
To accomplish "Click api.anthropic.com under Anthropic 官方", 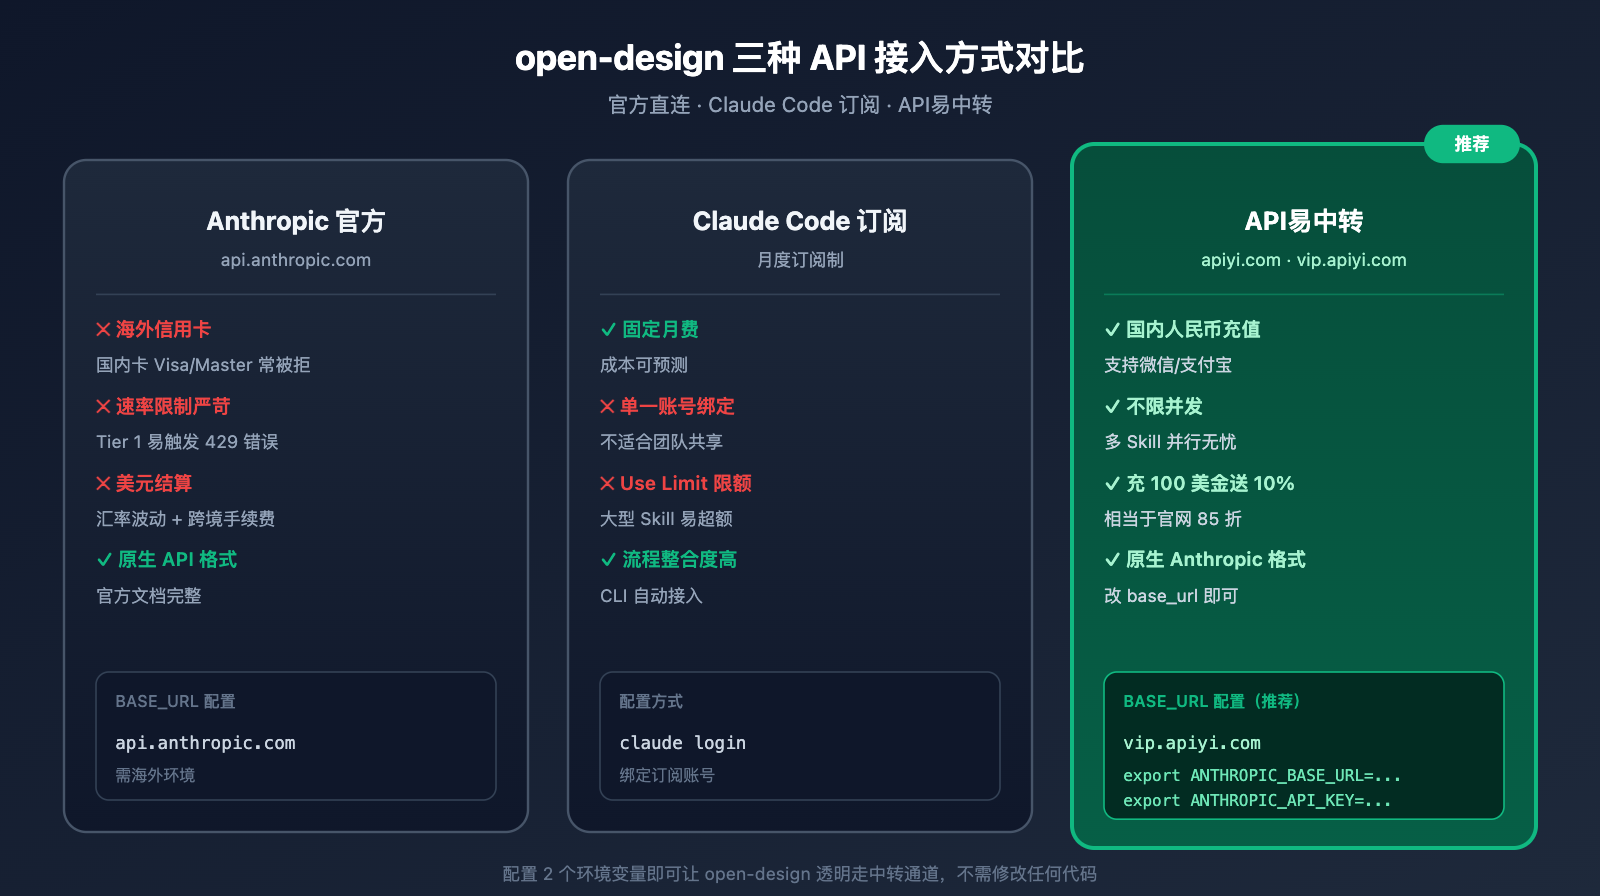I will [x=296, y=260].
